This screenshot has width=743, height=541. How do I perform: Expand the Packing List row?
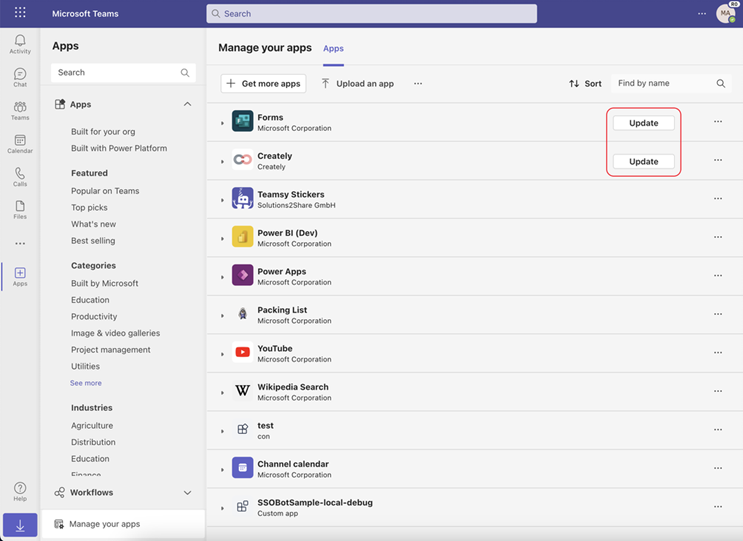pos(222,316)
